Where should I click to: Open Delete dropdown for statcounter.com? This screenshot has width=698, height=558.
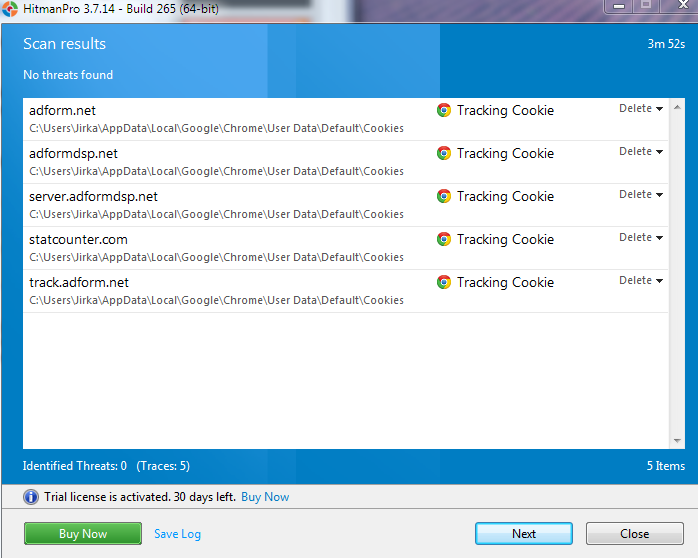(641, 238)
